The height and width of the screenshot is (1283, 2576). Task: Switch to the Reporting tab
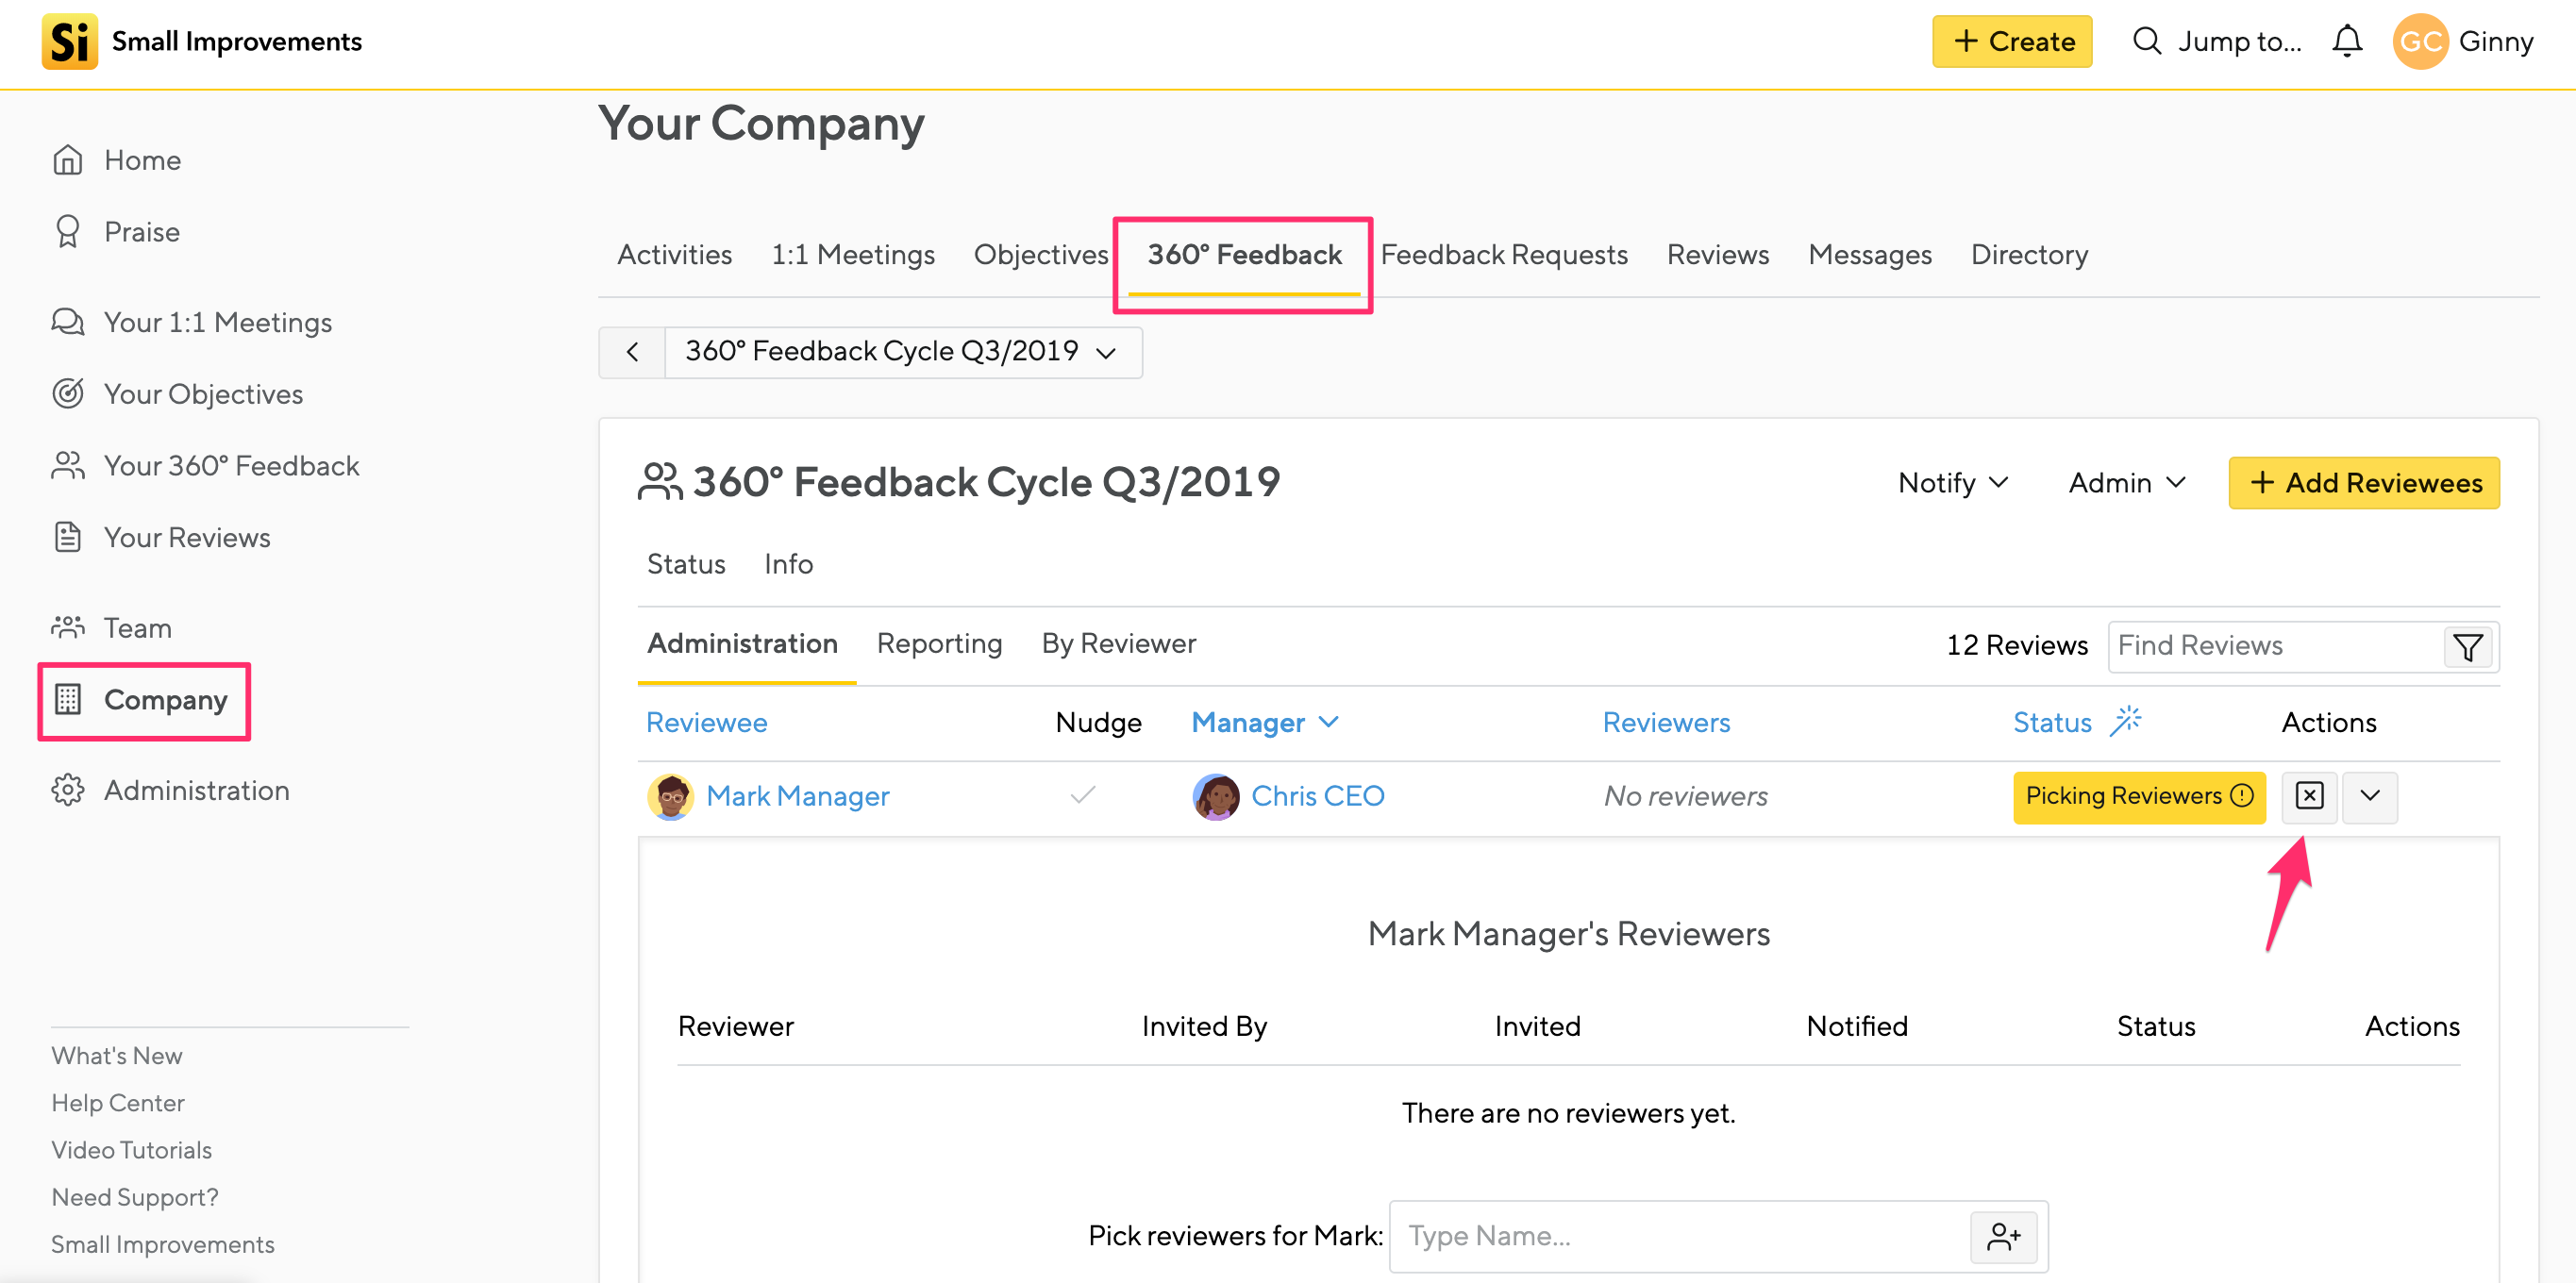point(938,643)
